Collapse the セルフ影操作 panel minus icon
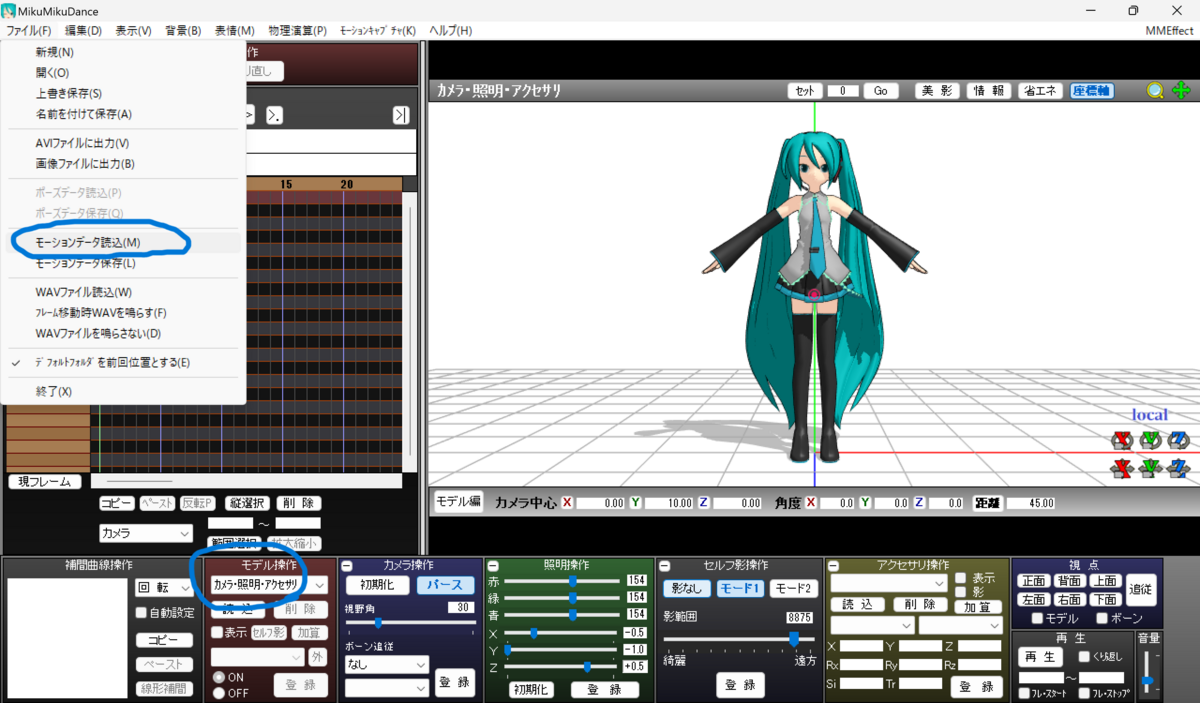 tap(665, 566)
